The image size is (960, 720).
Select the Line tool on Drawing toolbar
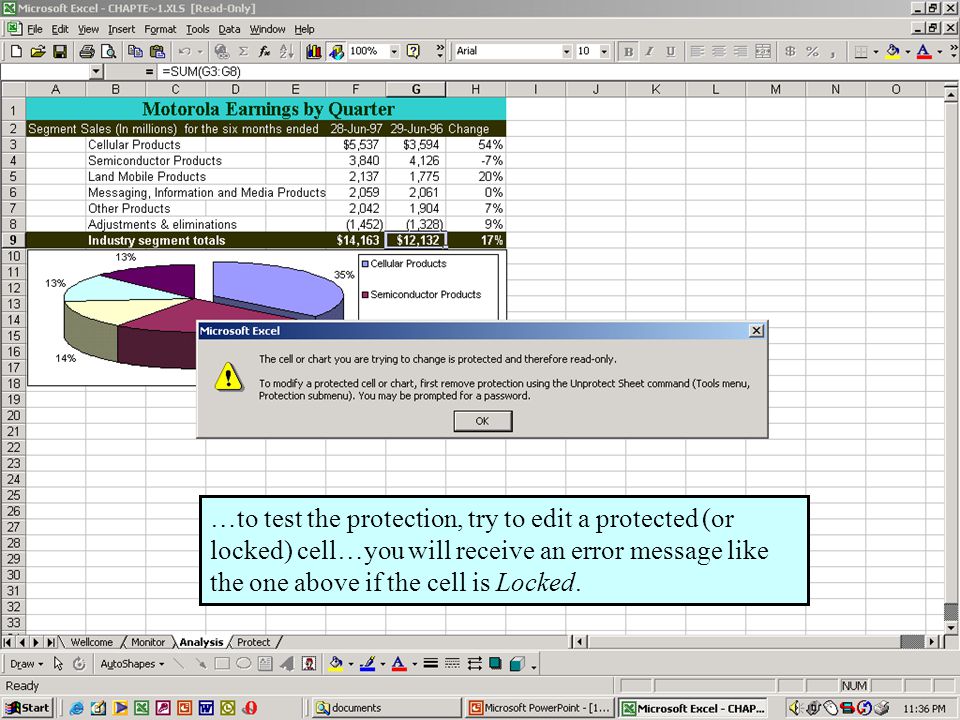point(178,664)
